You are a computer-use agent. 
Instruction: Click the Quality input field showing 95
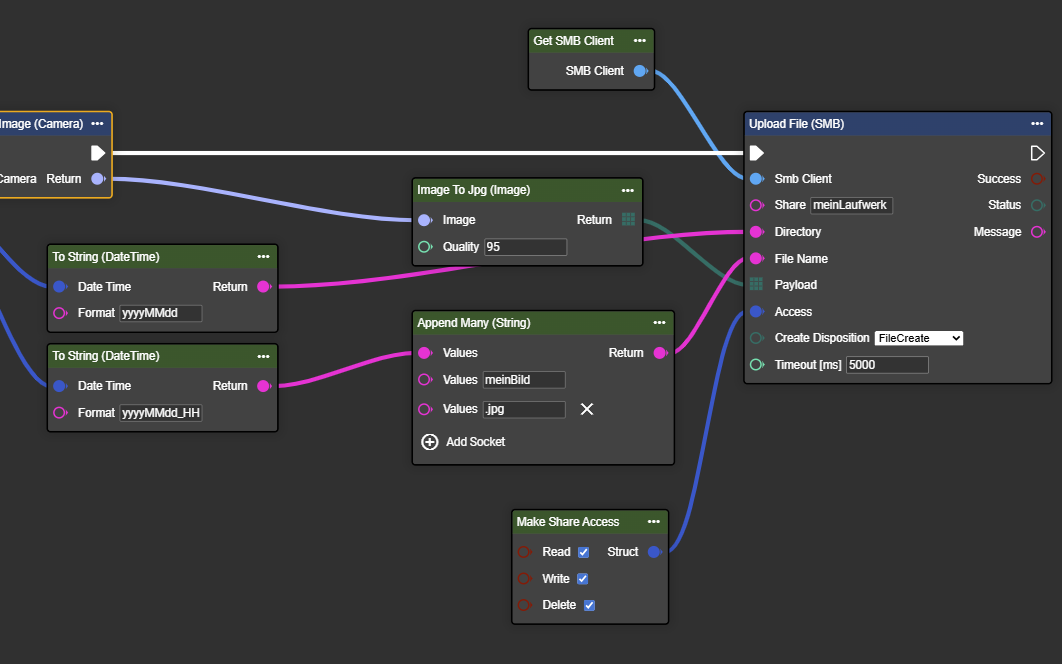tap(525, 247)
